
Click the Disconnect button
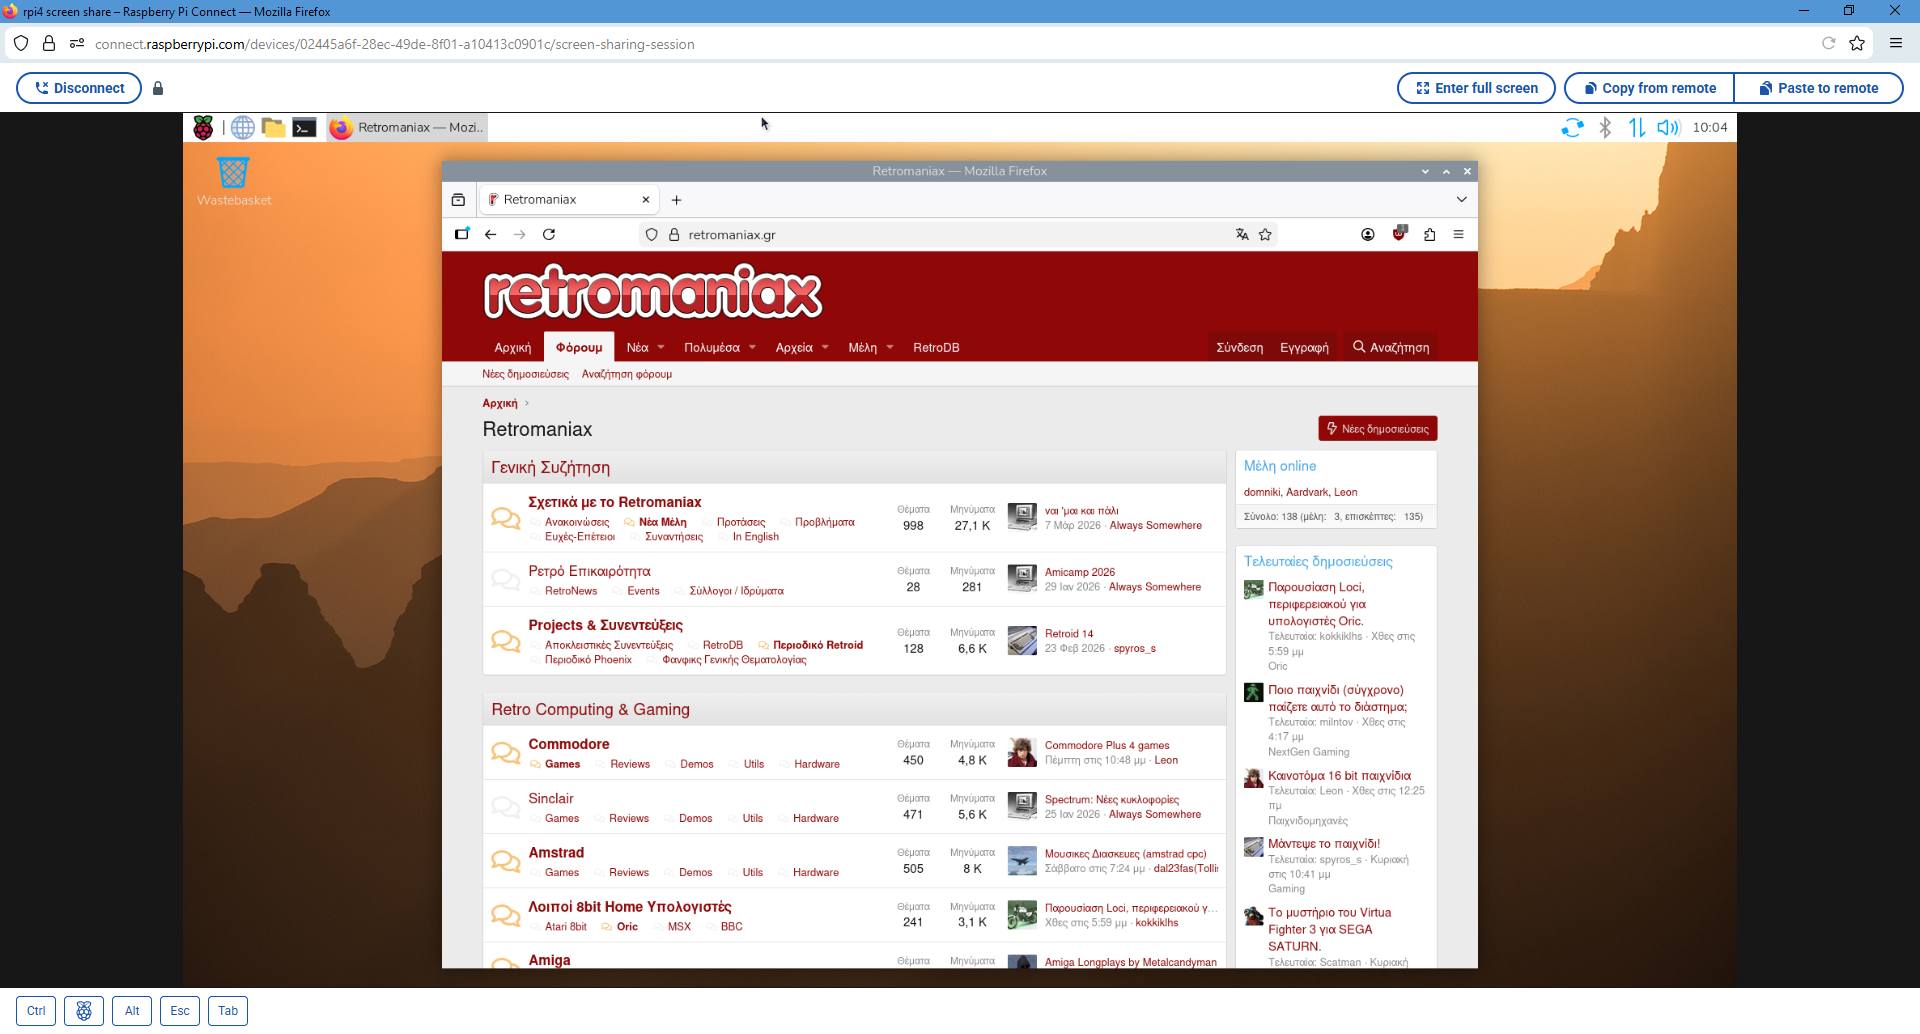click(79, 88)
